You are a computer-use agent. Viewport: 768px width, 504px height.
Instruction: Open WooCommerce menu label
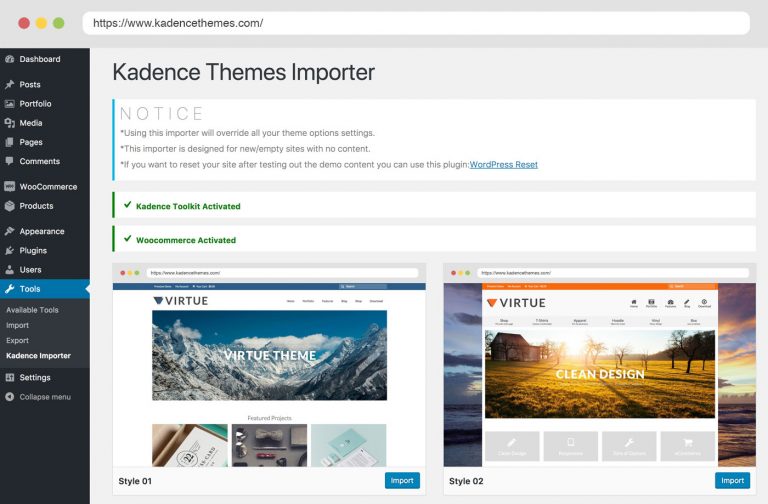coord(48,187)
